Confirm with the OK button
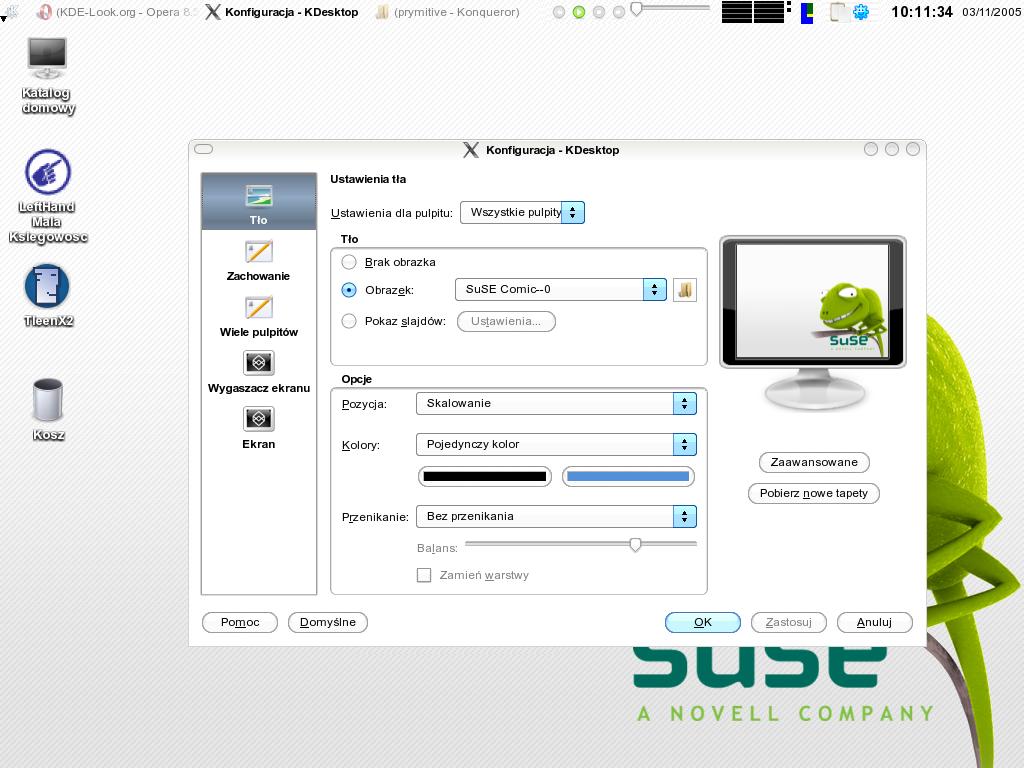1024x768 pixels. 703,622
